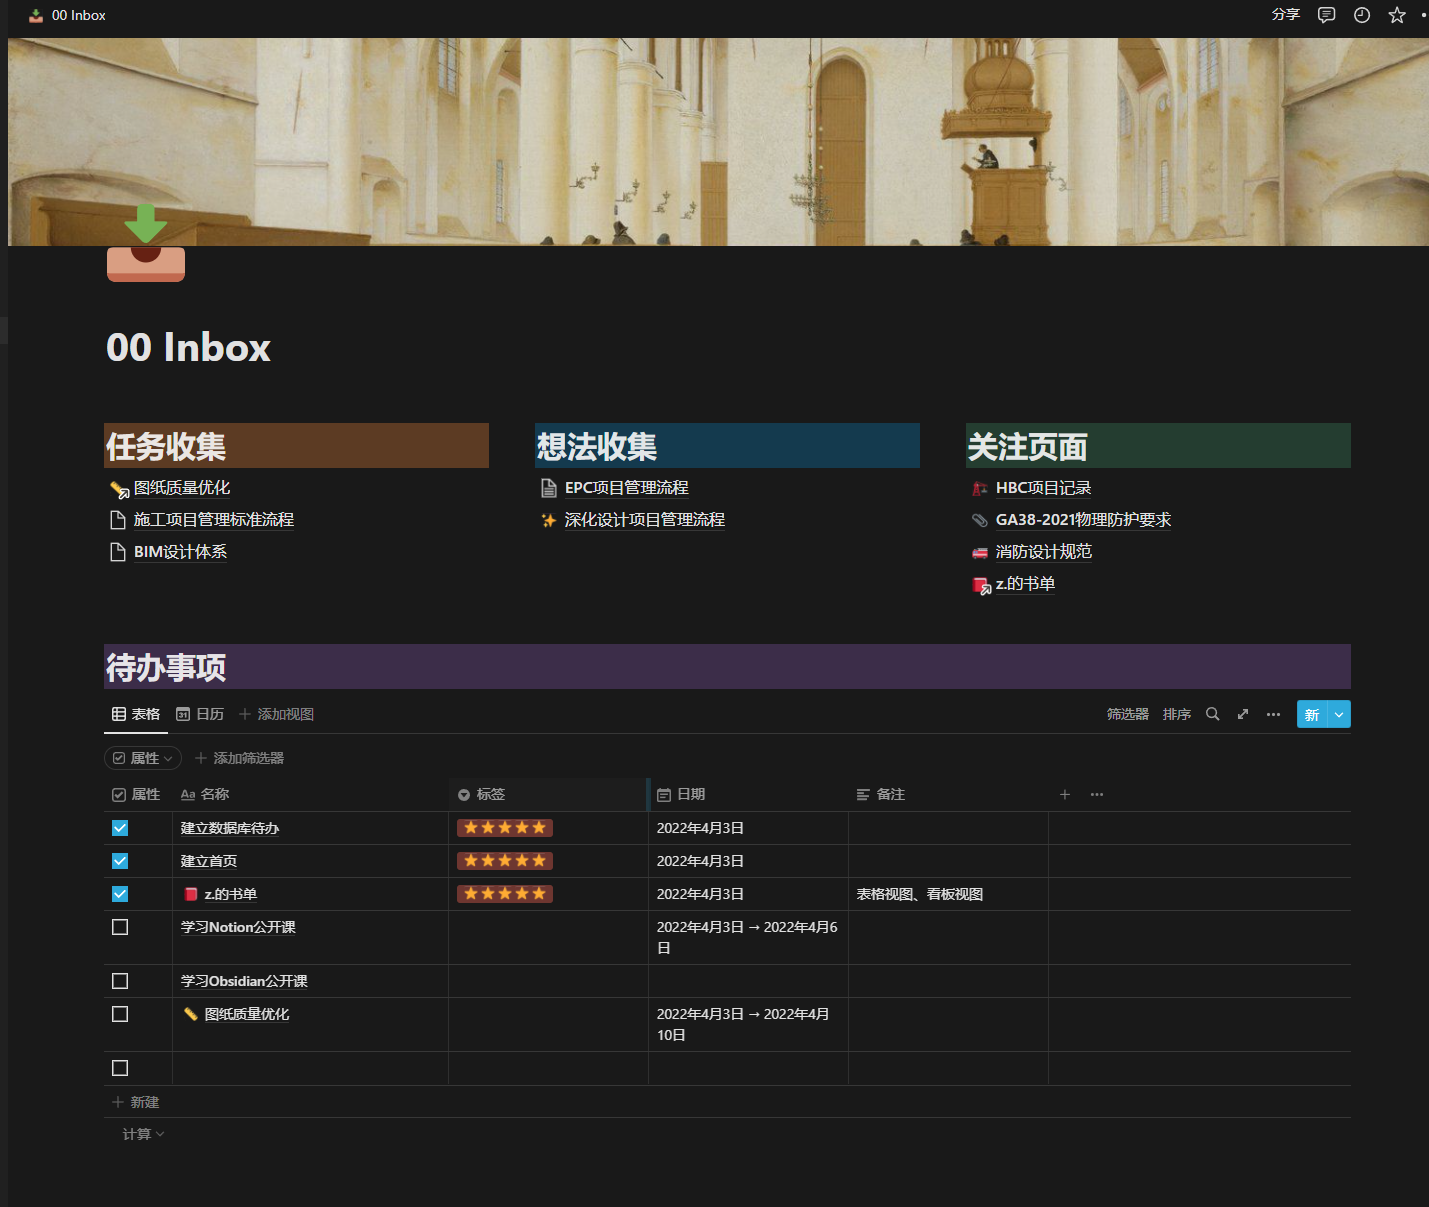Switch to the 表格 view tab

click(x=136, y=714)
